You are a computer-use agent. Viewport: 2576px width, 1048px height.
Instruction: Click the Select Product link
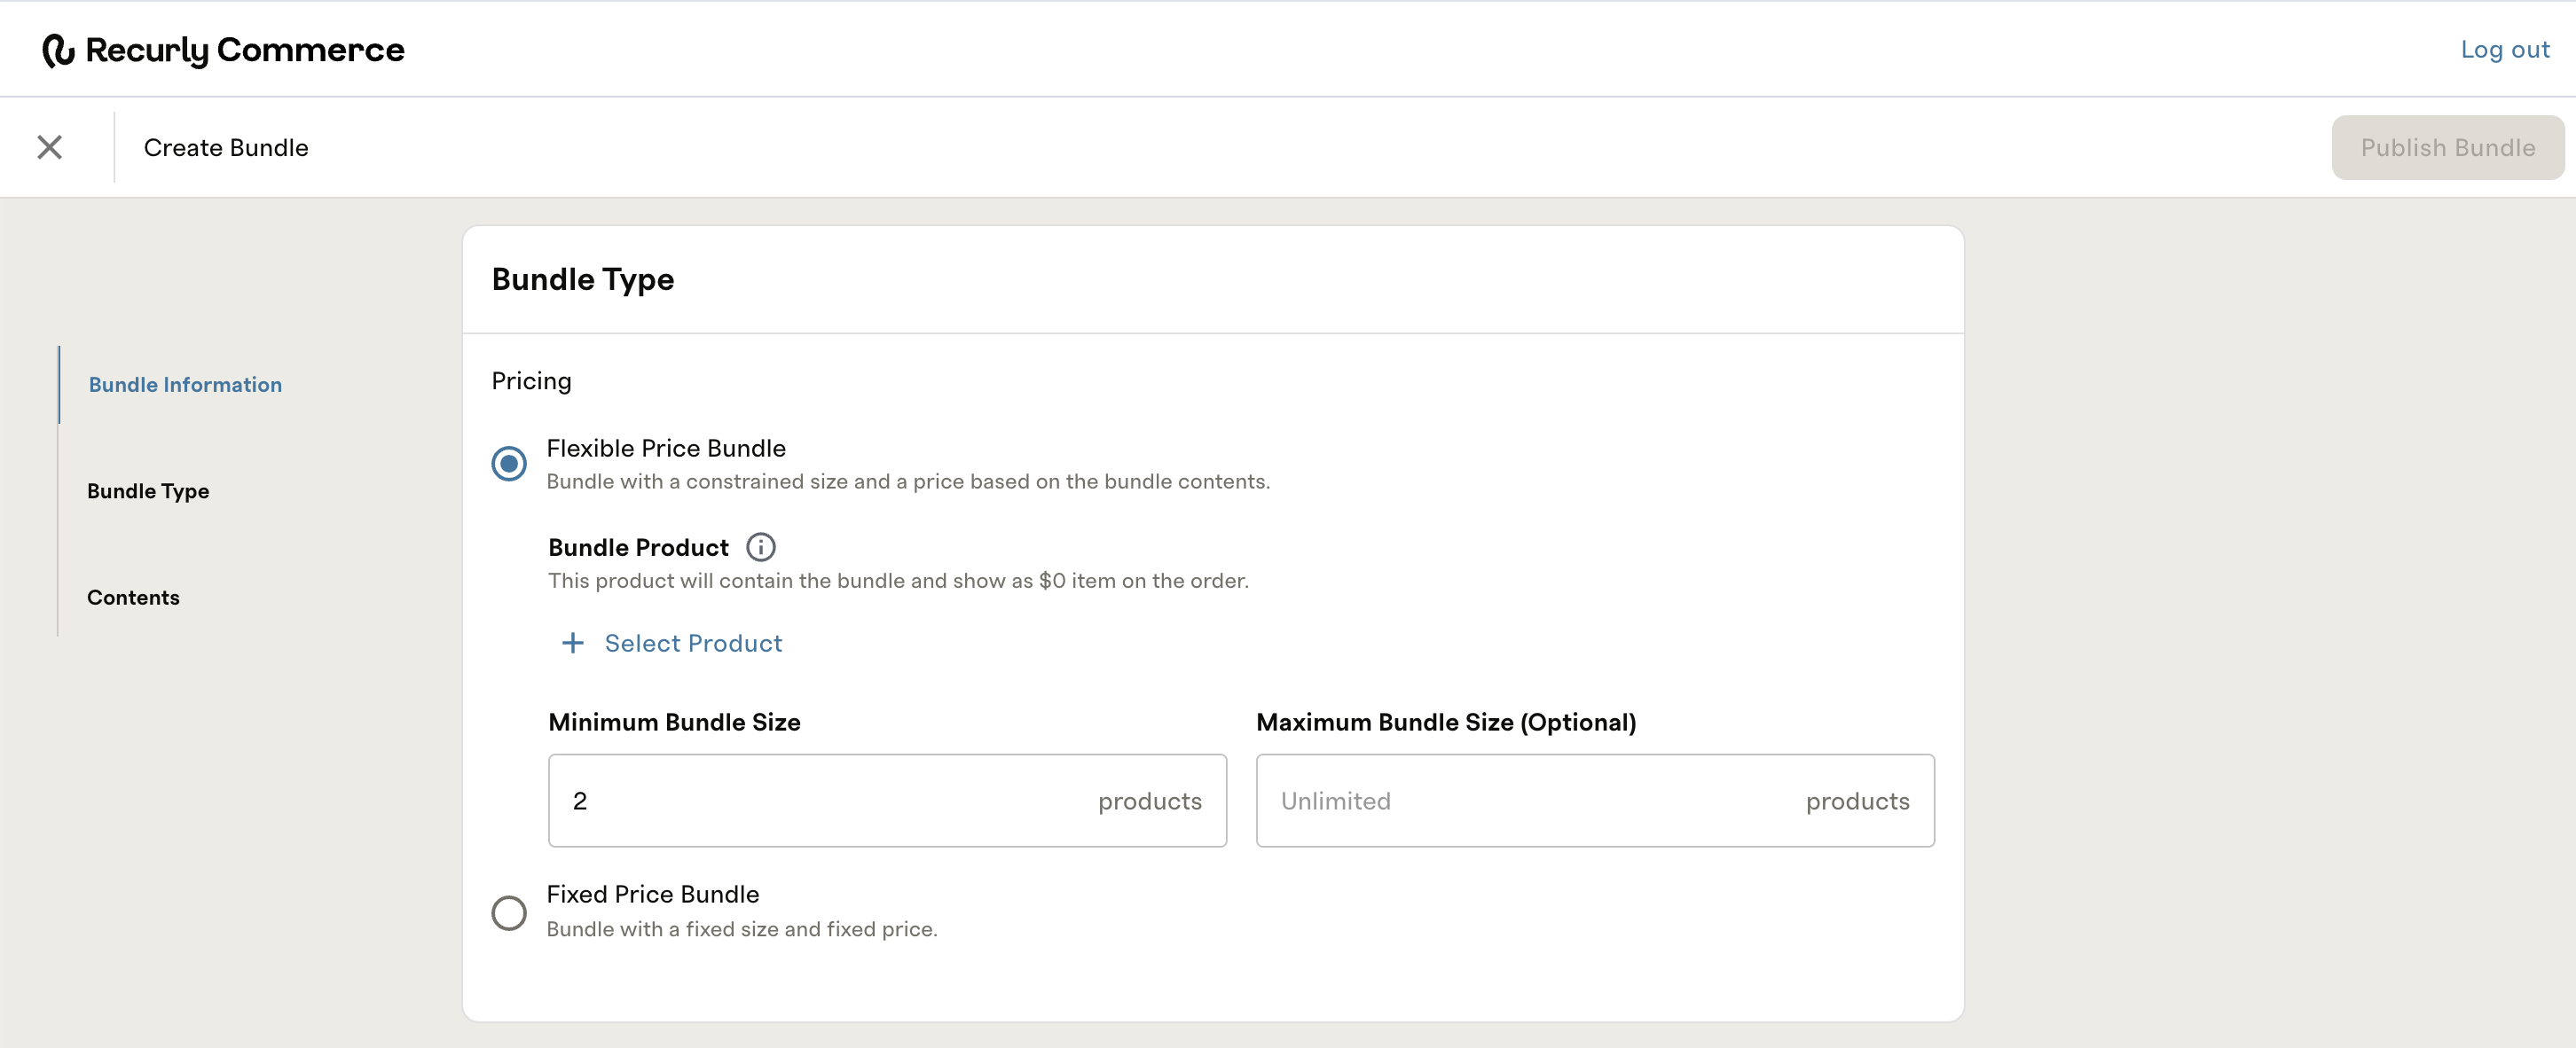point(693,643)
